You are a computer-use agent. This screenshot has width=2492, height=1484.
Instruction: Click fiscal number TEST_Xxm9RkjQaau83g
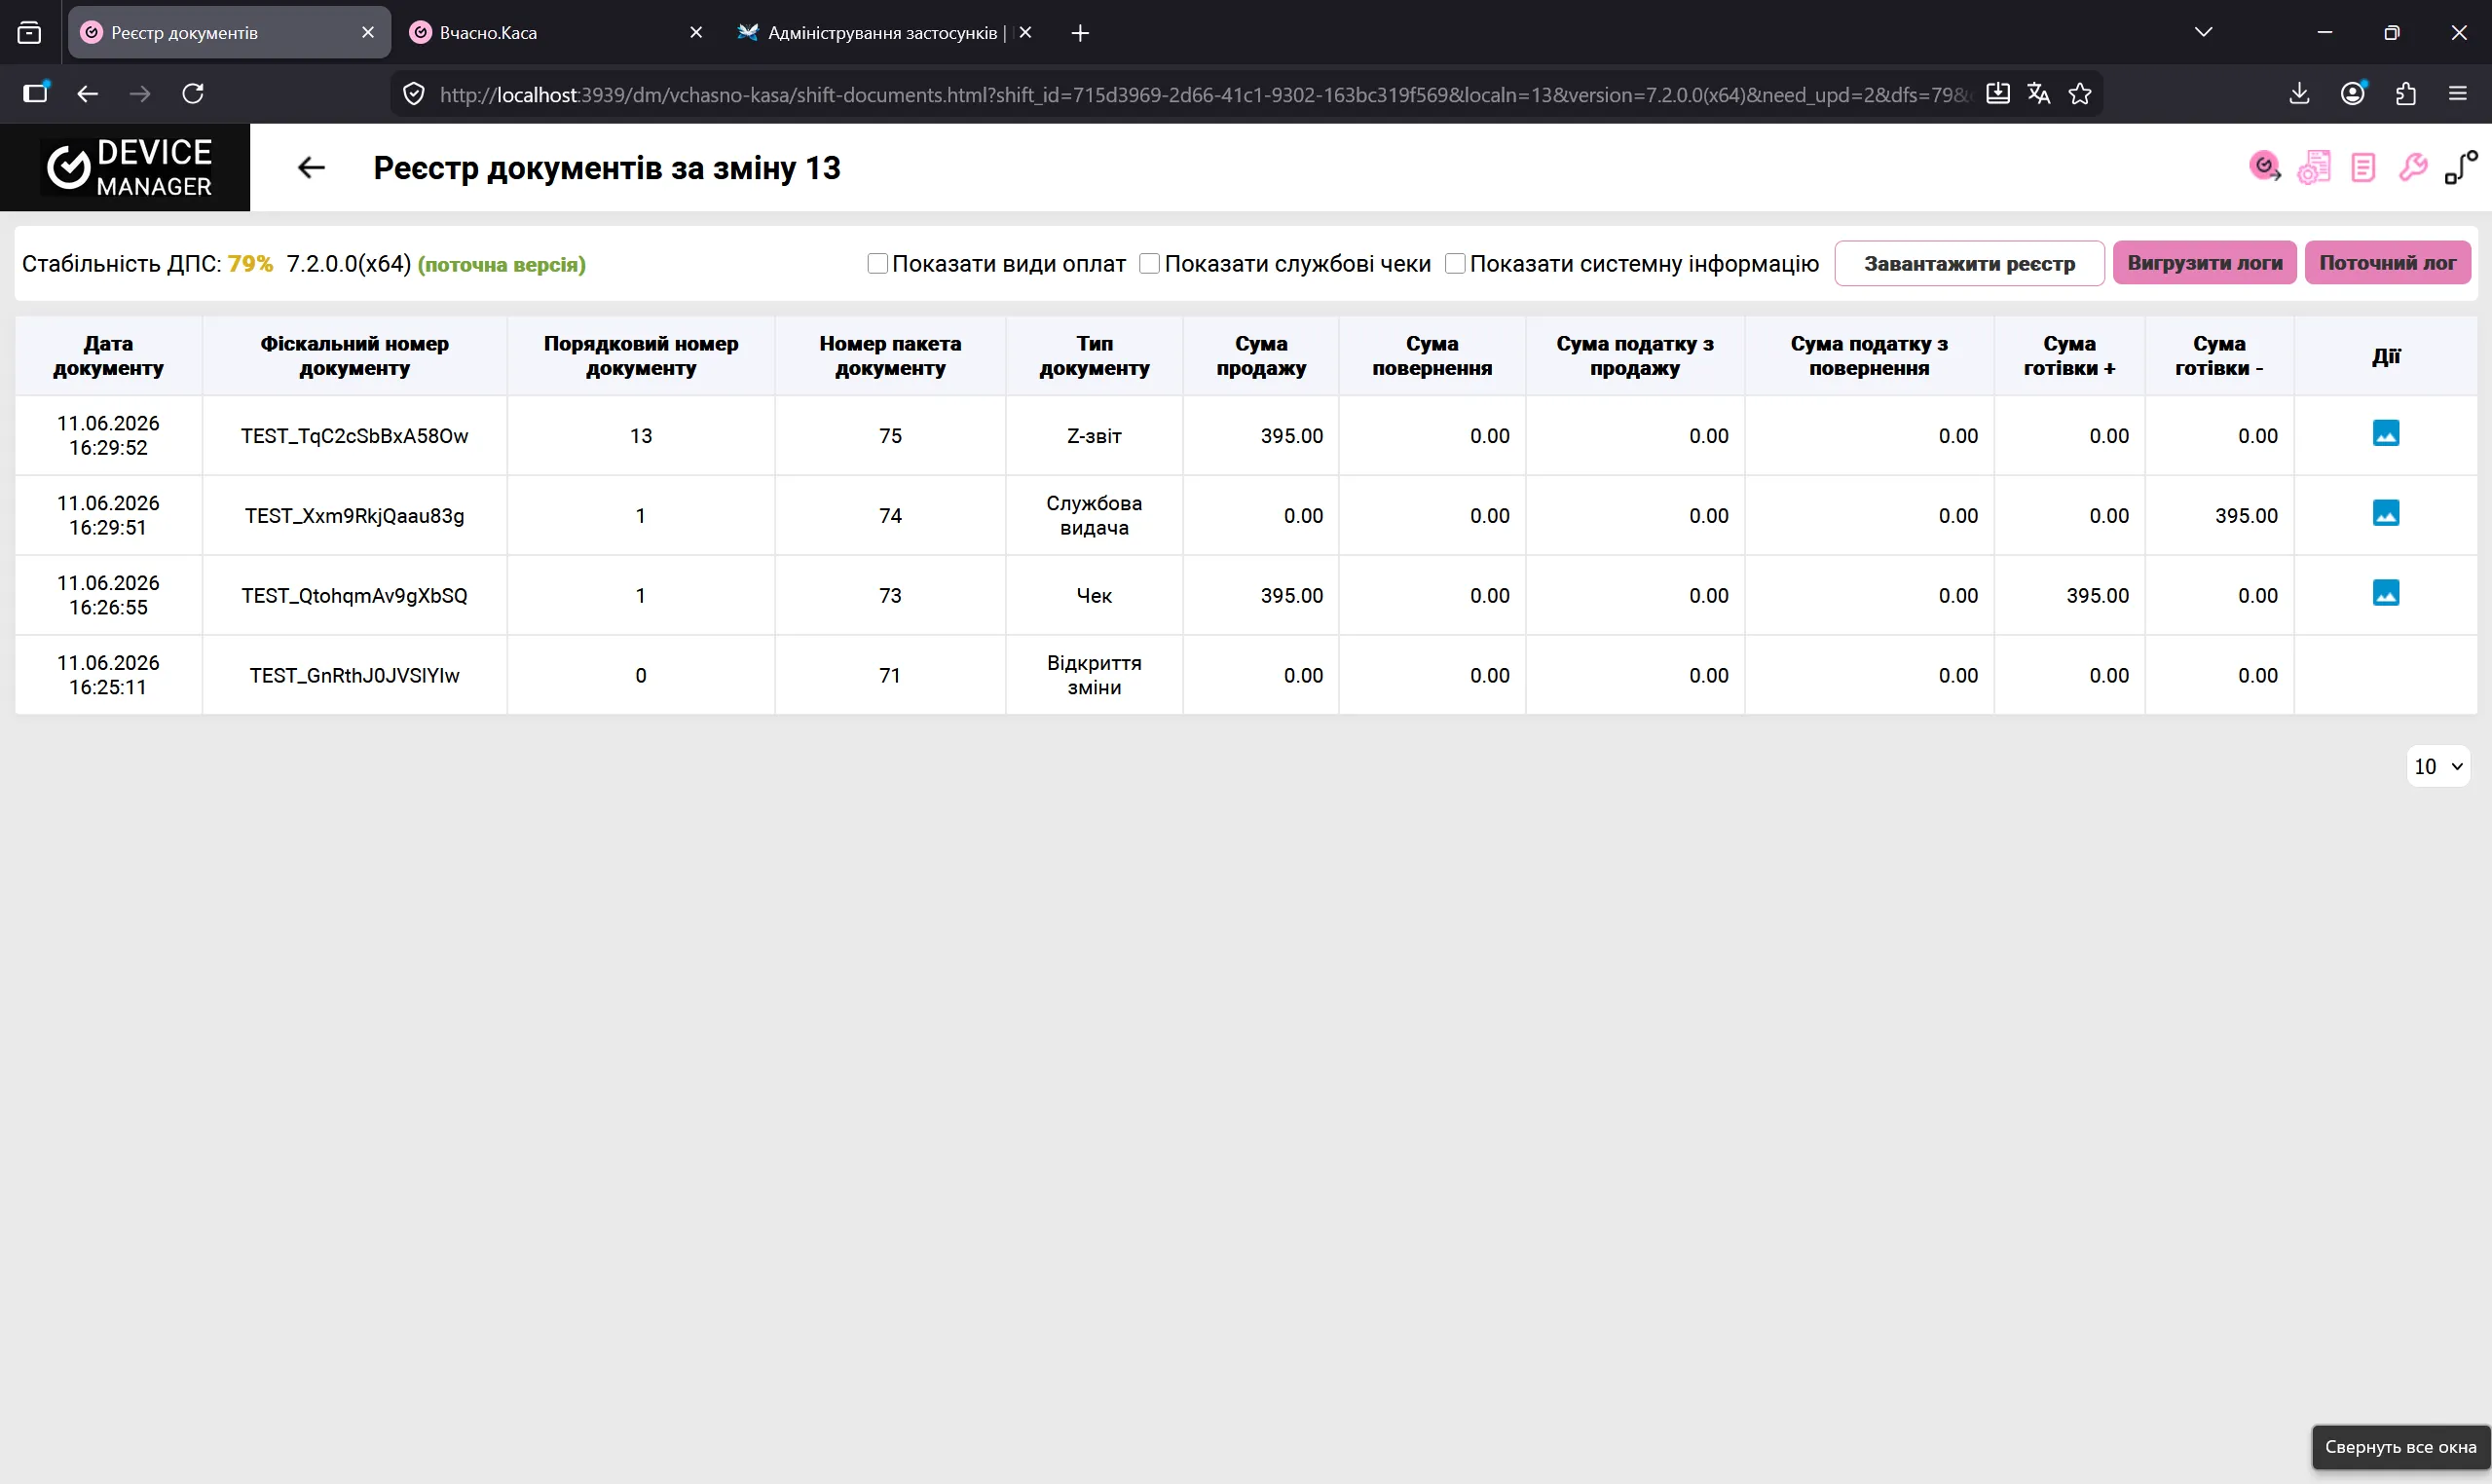[x=355, y=516]
